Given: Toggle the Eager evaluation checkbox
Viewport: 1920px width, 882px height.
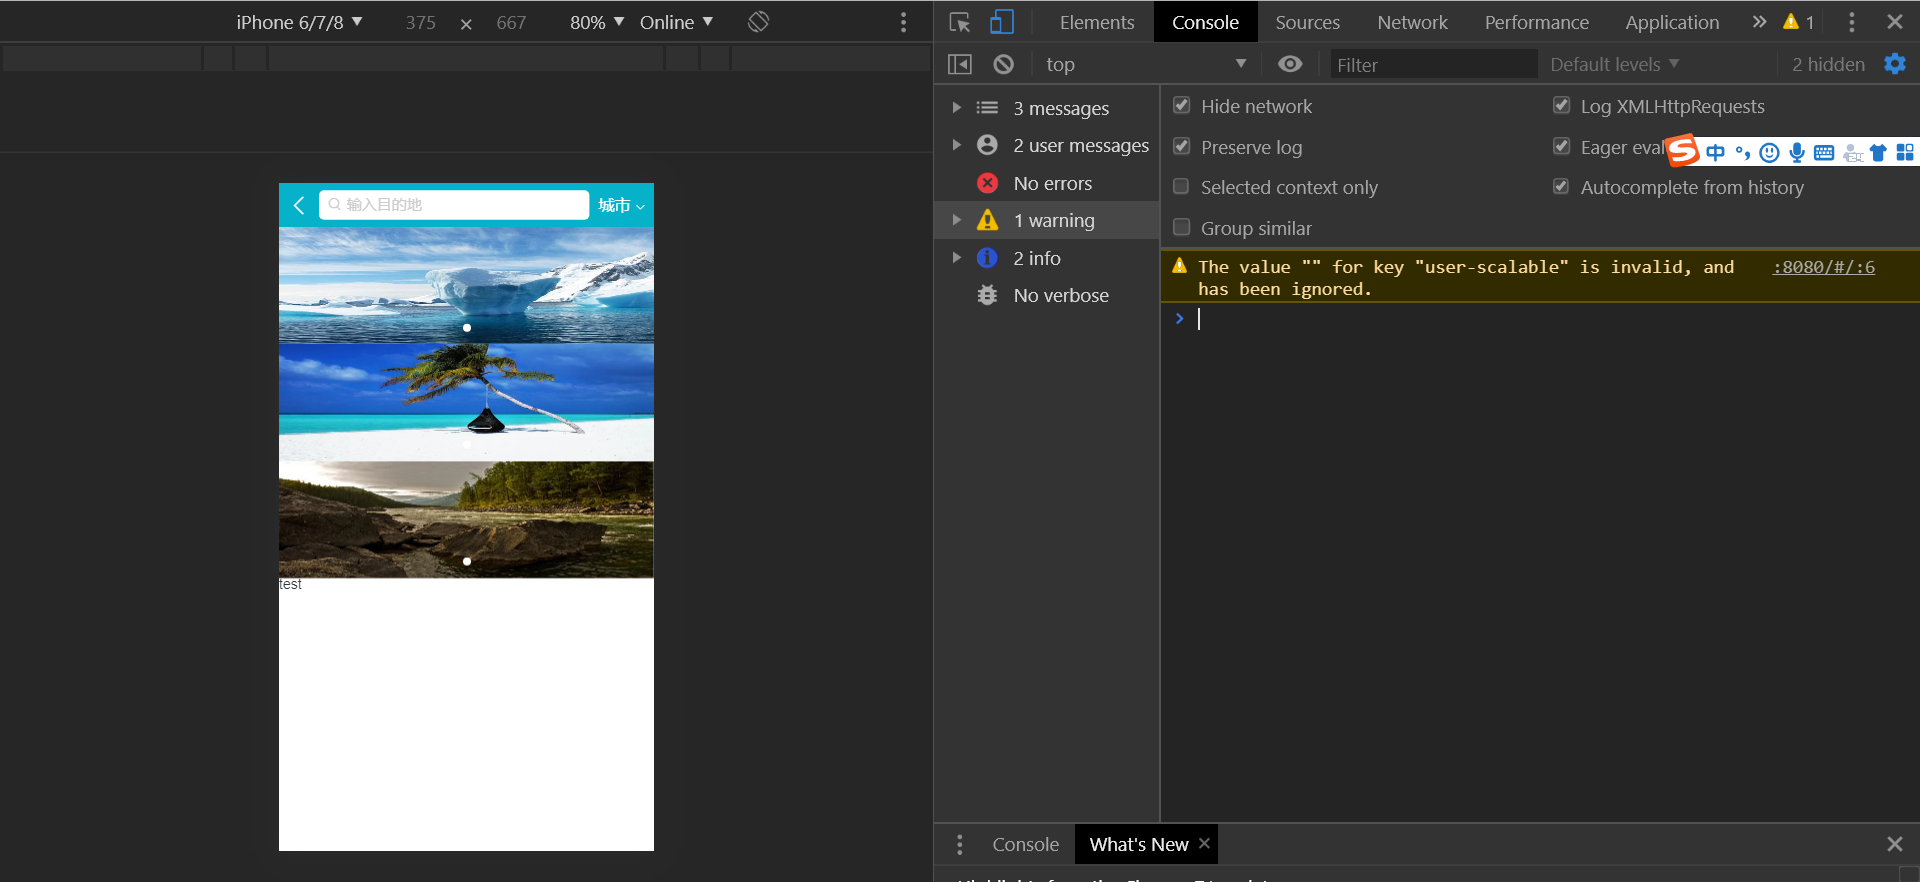Looking at the screenshot, I should pos(1561,146).
